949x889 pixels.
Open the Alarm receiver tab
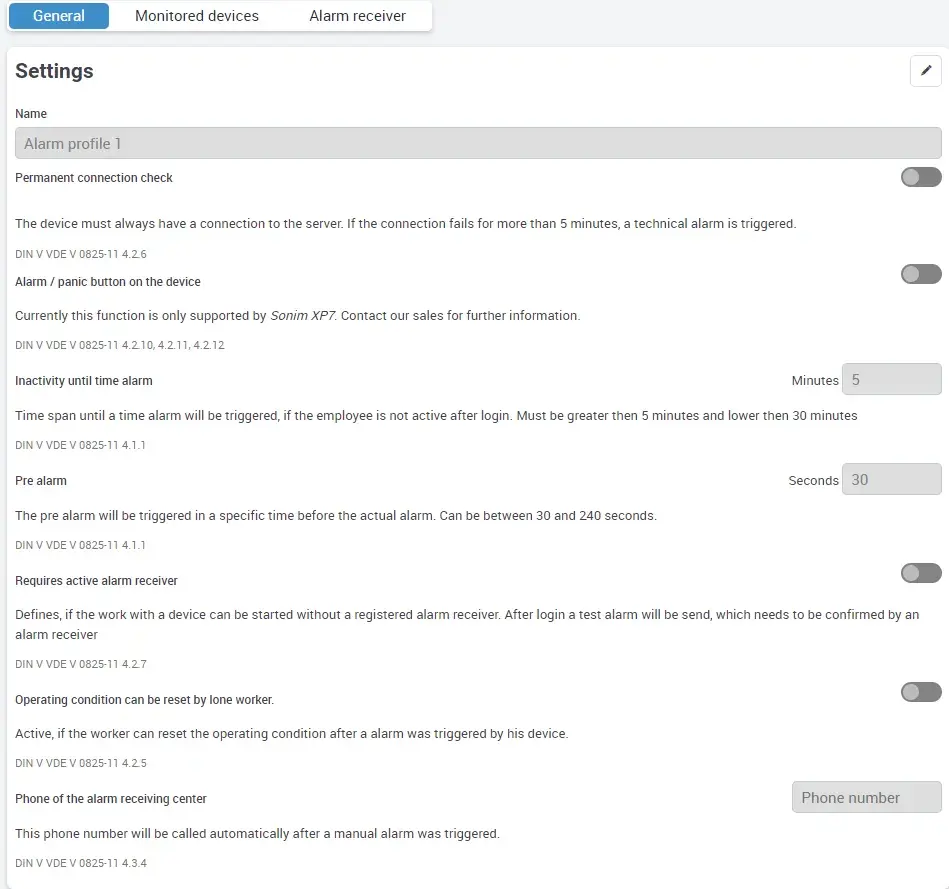357,16
